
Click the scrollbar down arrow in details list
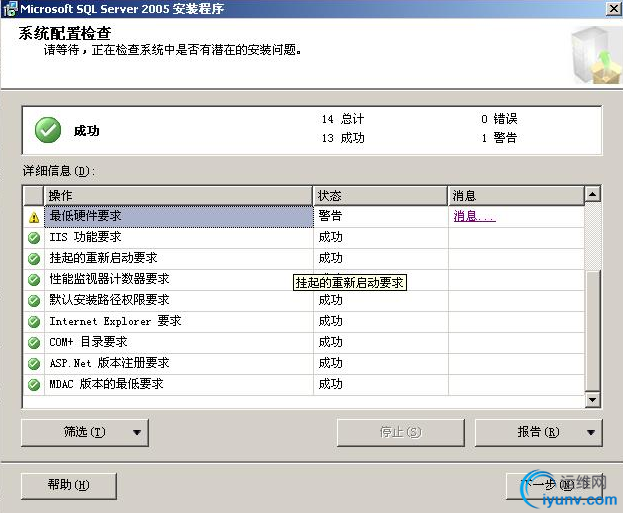pos(592,400)
